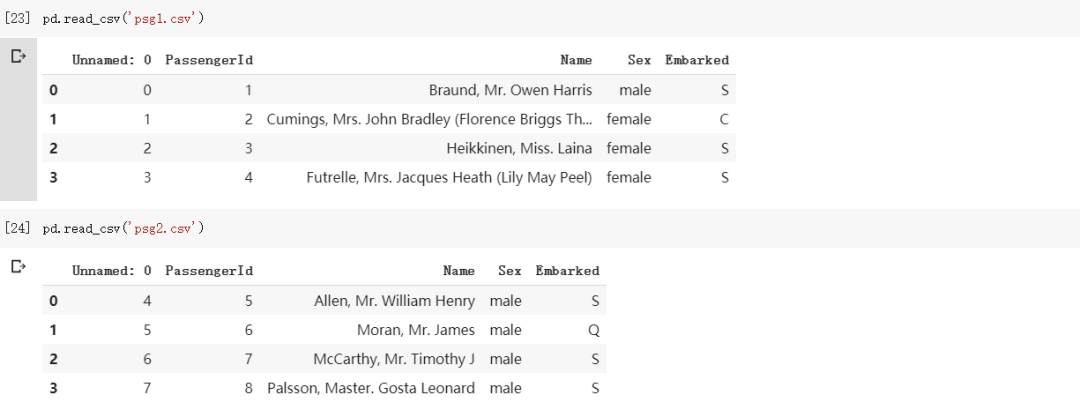Image resolution: width=1080 pixels, height=410 pixels.
Task: Click the Embarked value C in first table
Action: point(723,119)
